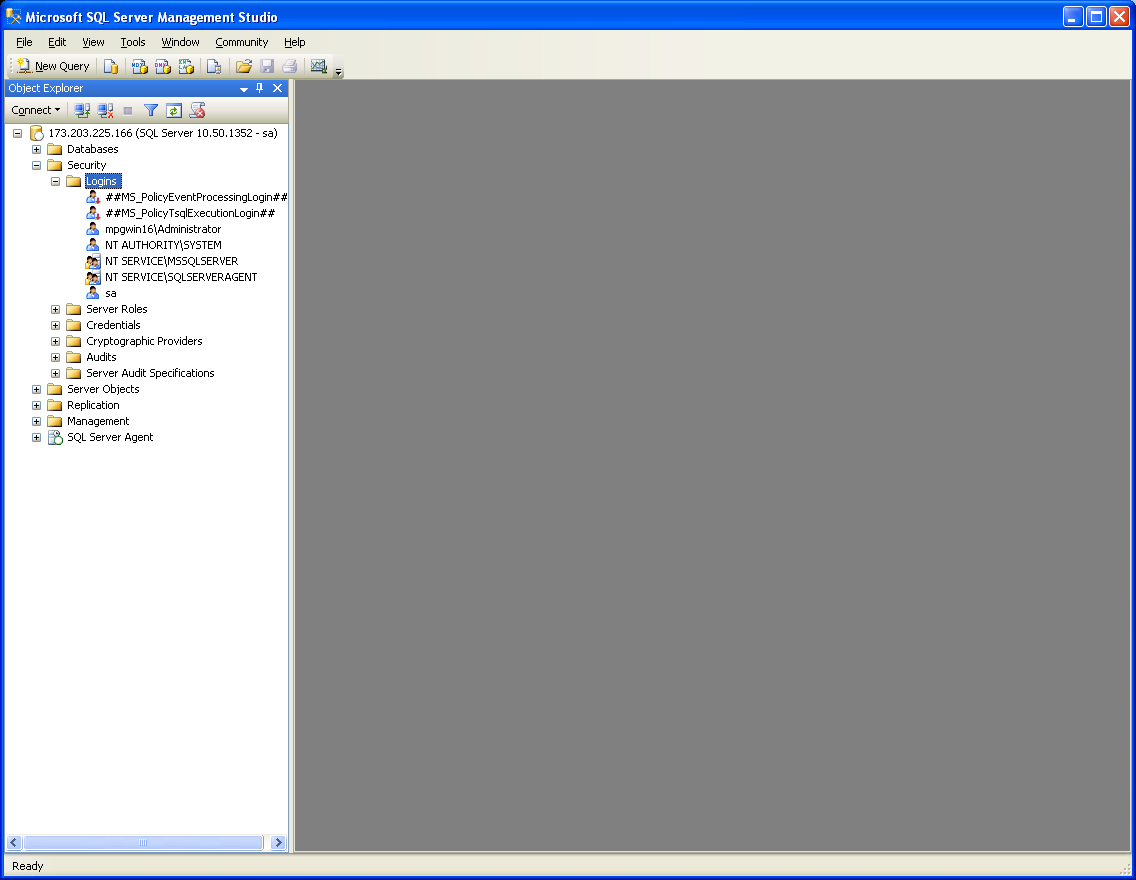Click the SQL Server Agent icon
This screenshot has height=880, width=1136.
(x=55, y=437)
